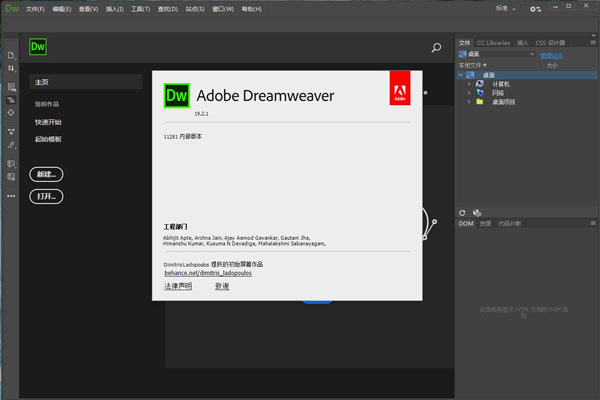
Task: Click the connect-to-server icon beside refresh
Action: [477, 213]
